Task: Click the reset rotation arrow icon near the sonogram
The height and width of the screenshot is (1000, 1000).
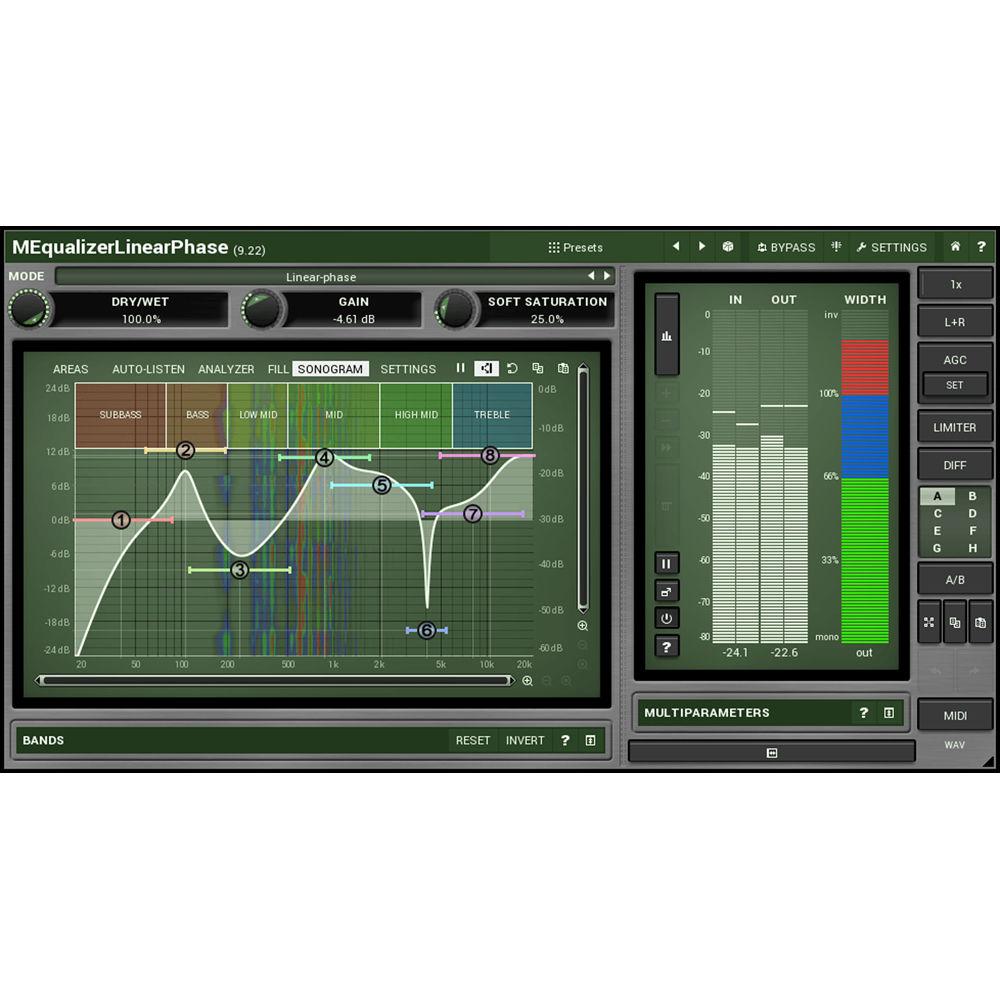Action: tap(513, 368)
